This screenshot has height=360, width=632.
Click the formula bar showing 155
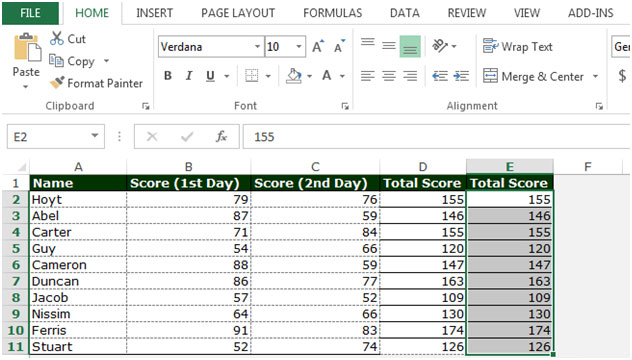click(x=437, y=137)
